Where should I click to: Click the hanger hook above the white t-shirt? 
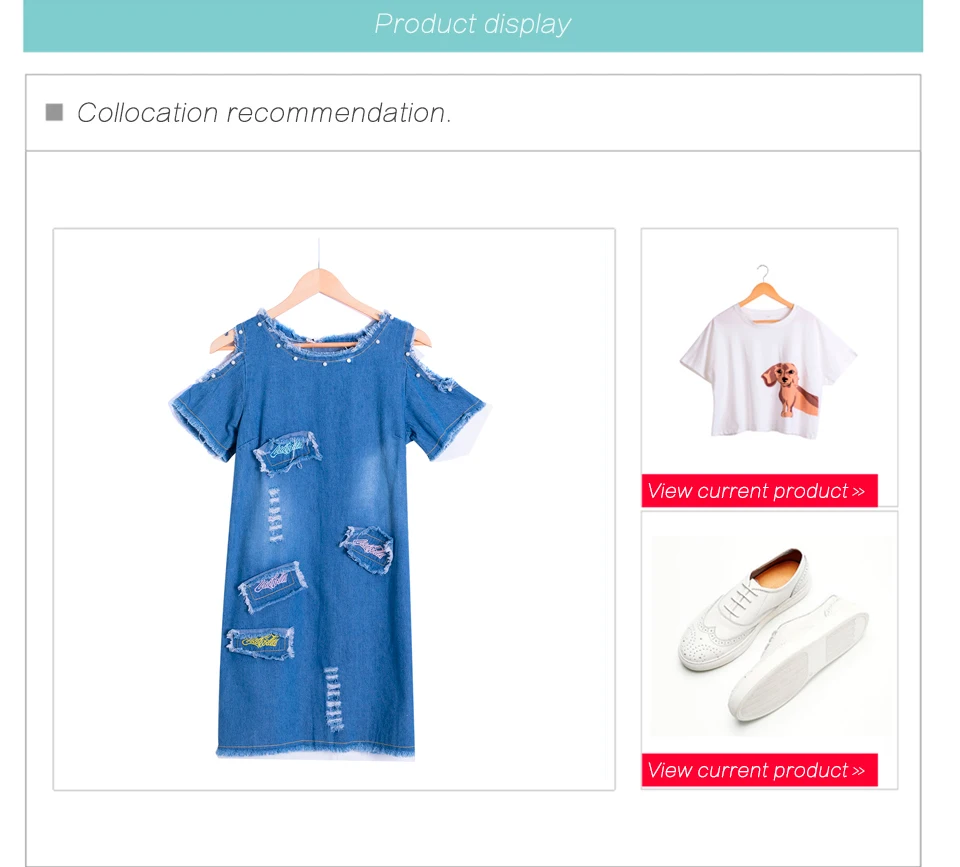(763, 272)
